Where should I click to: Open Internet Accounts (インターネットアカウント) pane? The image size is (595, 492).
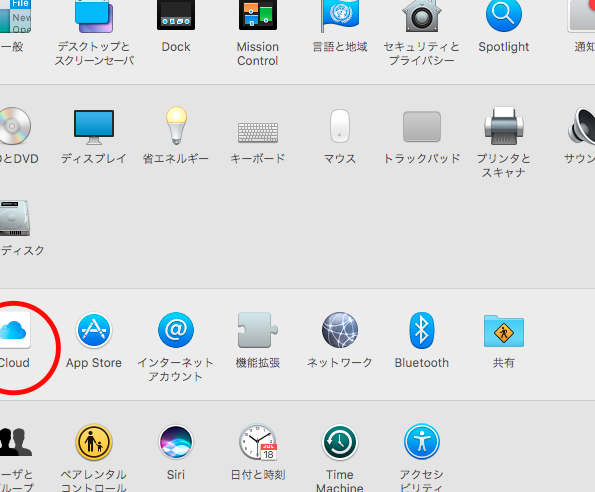pos(176,330)
